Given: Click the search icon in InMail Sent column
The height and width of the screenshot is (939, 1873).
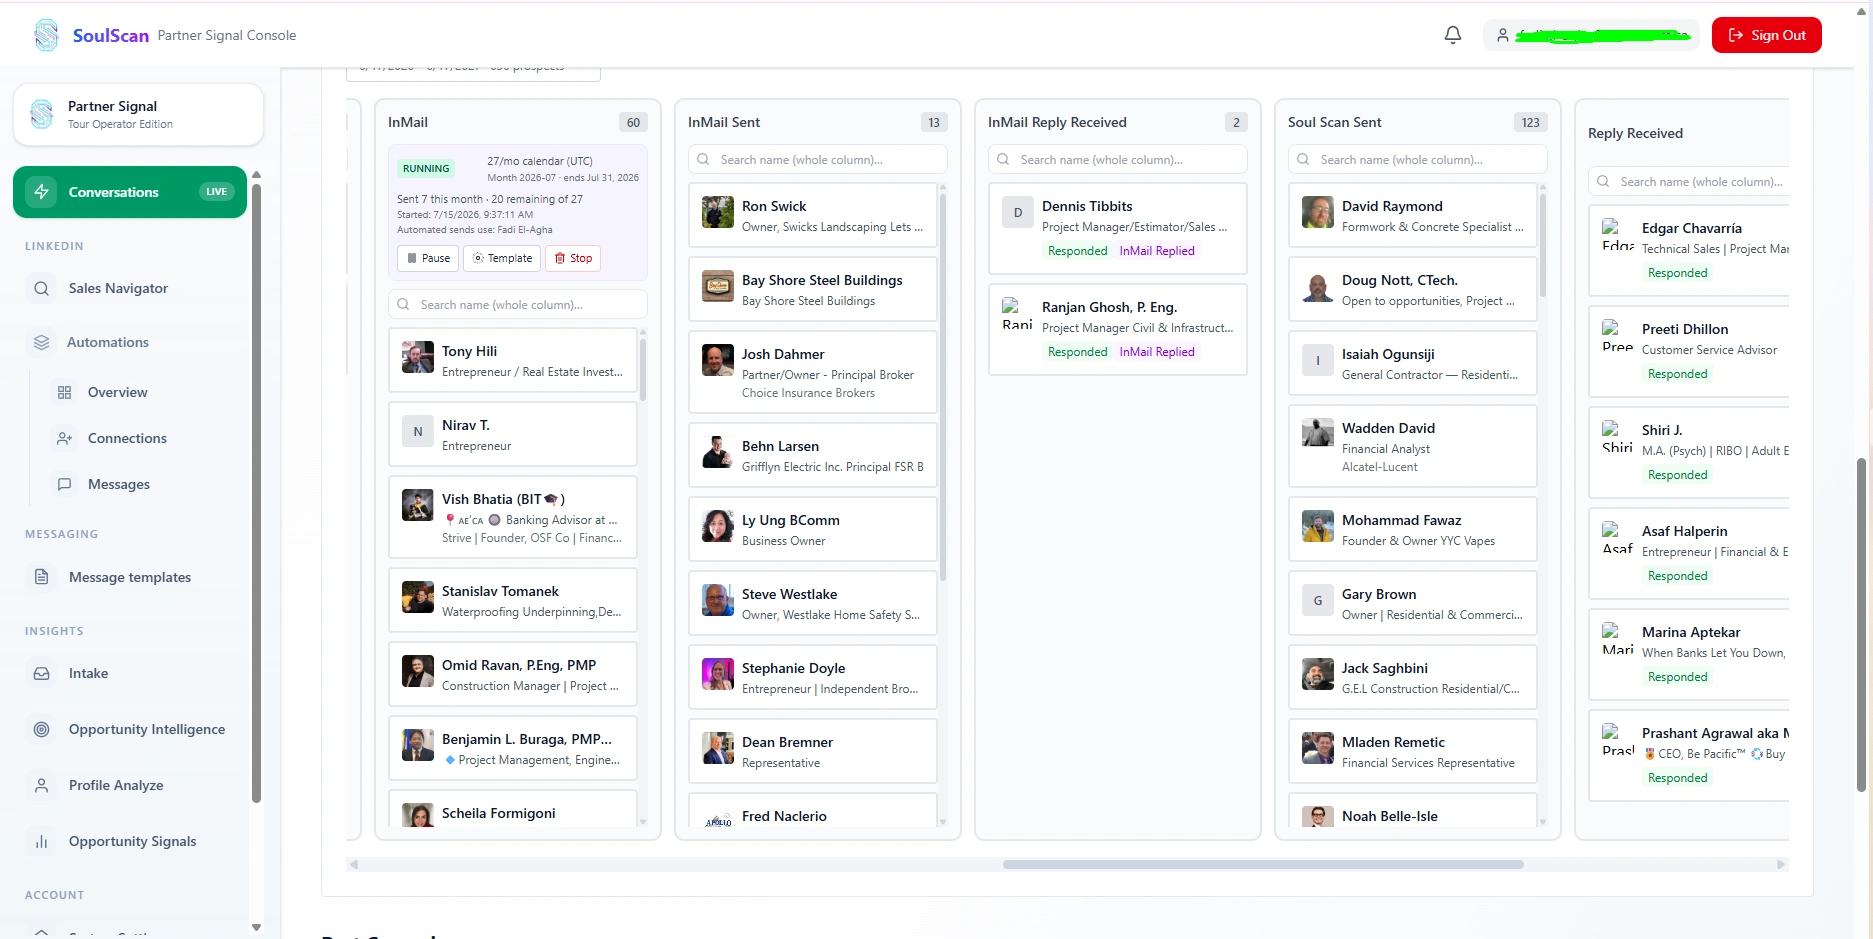Looking at the screenshot, I should 703,160.
